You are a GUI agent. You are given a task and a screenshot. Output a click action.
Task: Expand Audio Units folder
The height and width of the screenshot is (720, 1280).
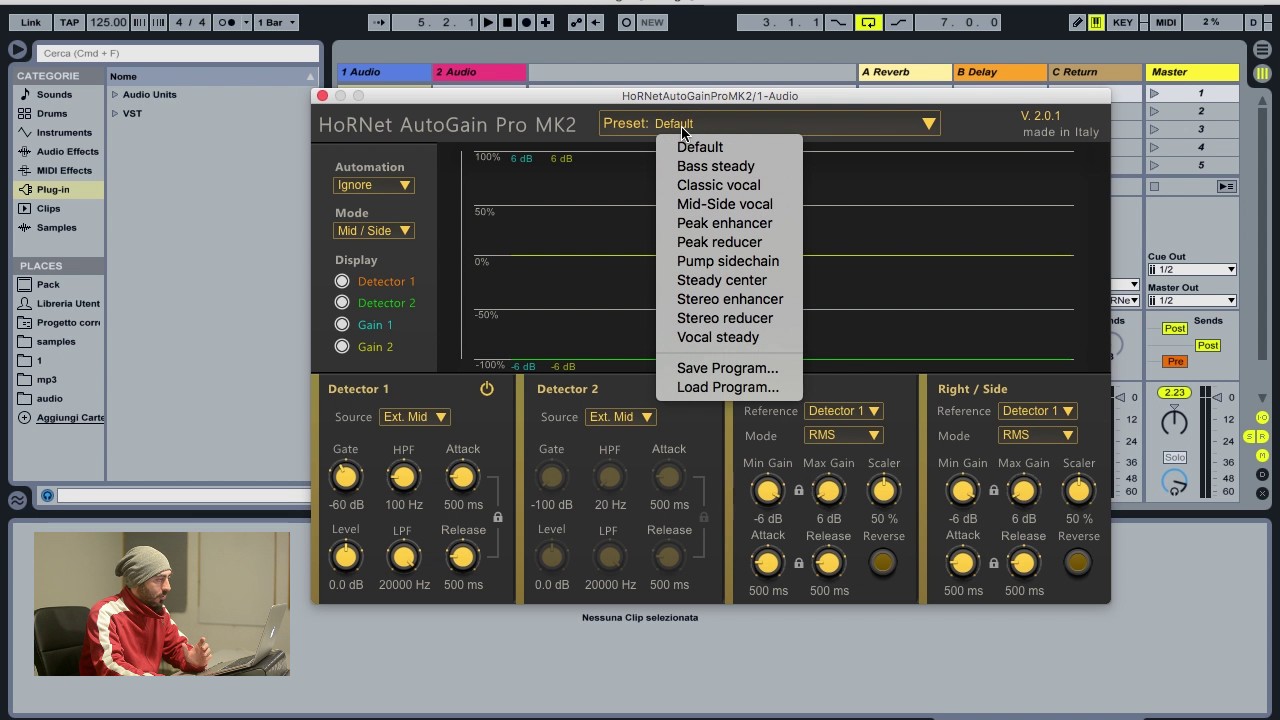point(115,94)
